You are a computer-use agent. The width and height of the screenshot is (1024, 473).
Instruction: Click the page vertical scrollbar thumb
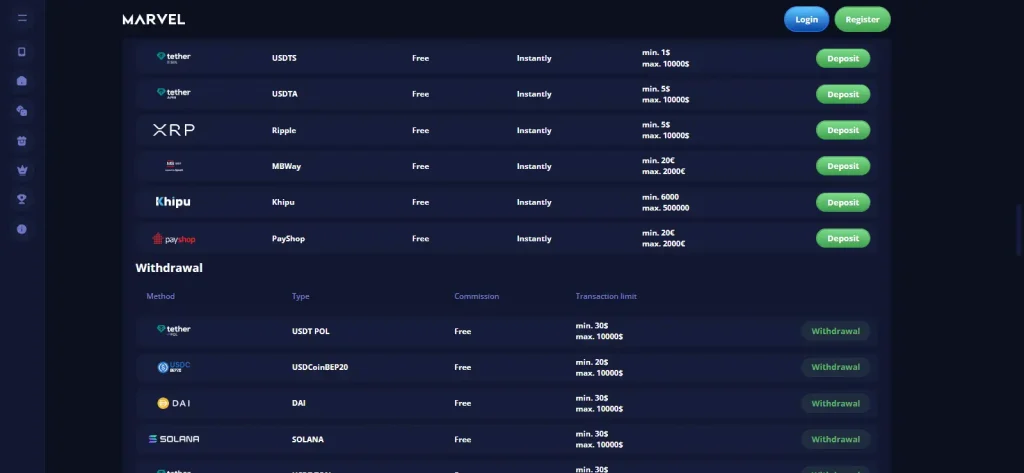point(1019,230)
